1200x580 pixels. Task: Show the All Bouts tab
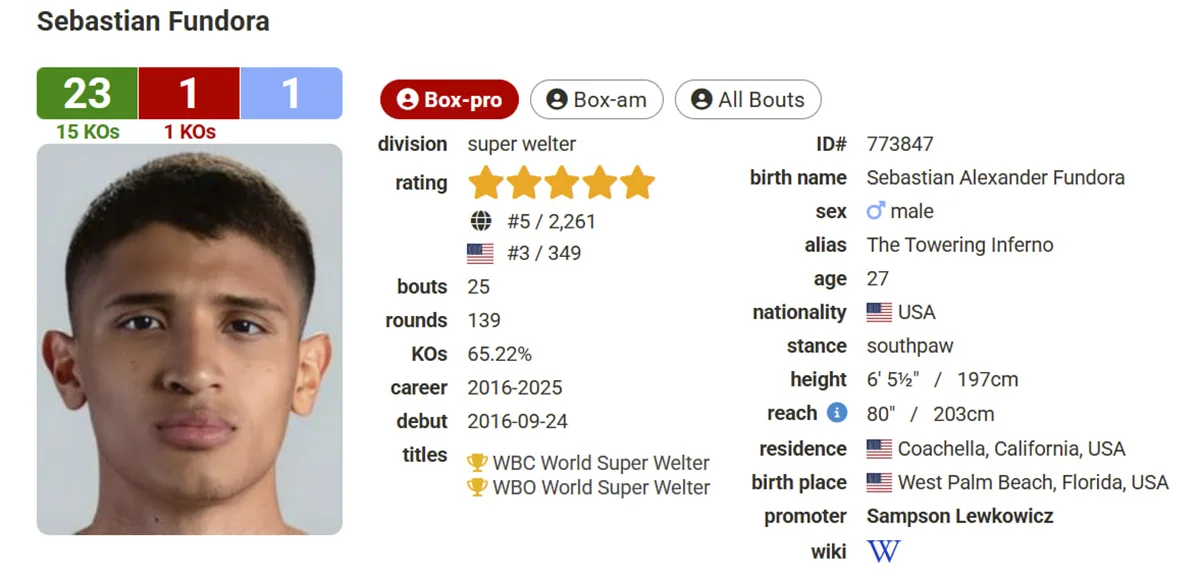pos(748,100)
